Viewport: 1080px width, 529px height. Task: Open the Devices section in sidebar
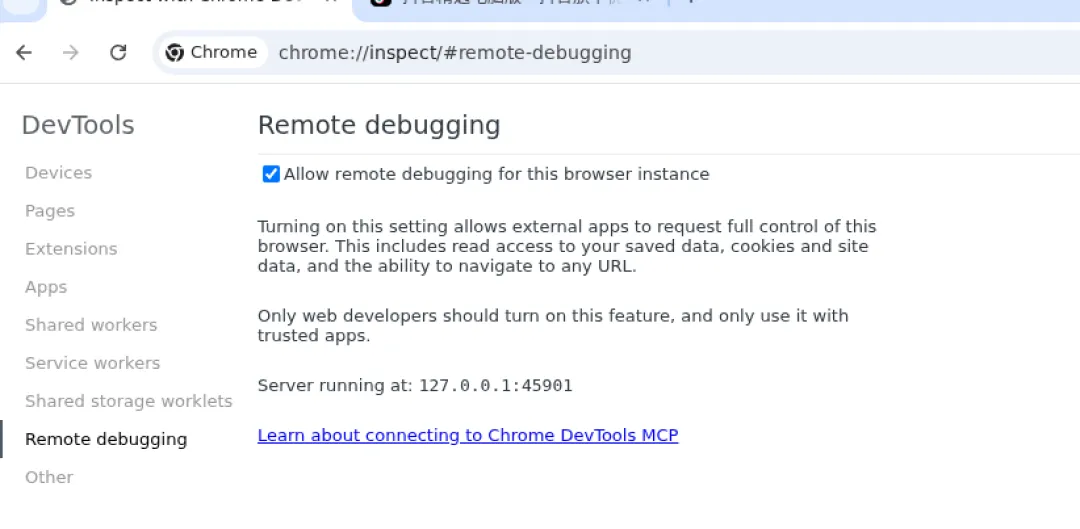tap(58, 173)
